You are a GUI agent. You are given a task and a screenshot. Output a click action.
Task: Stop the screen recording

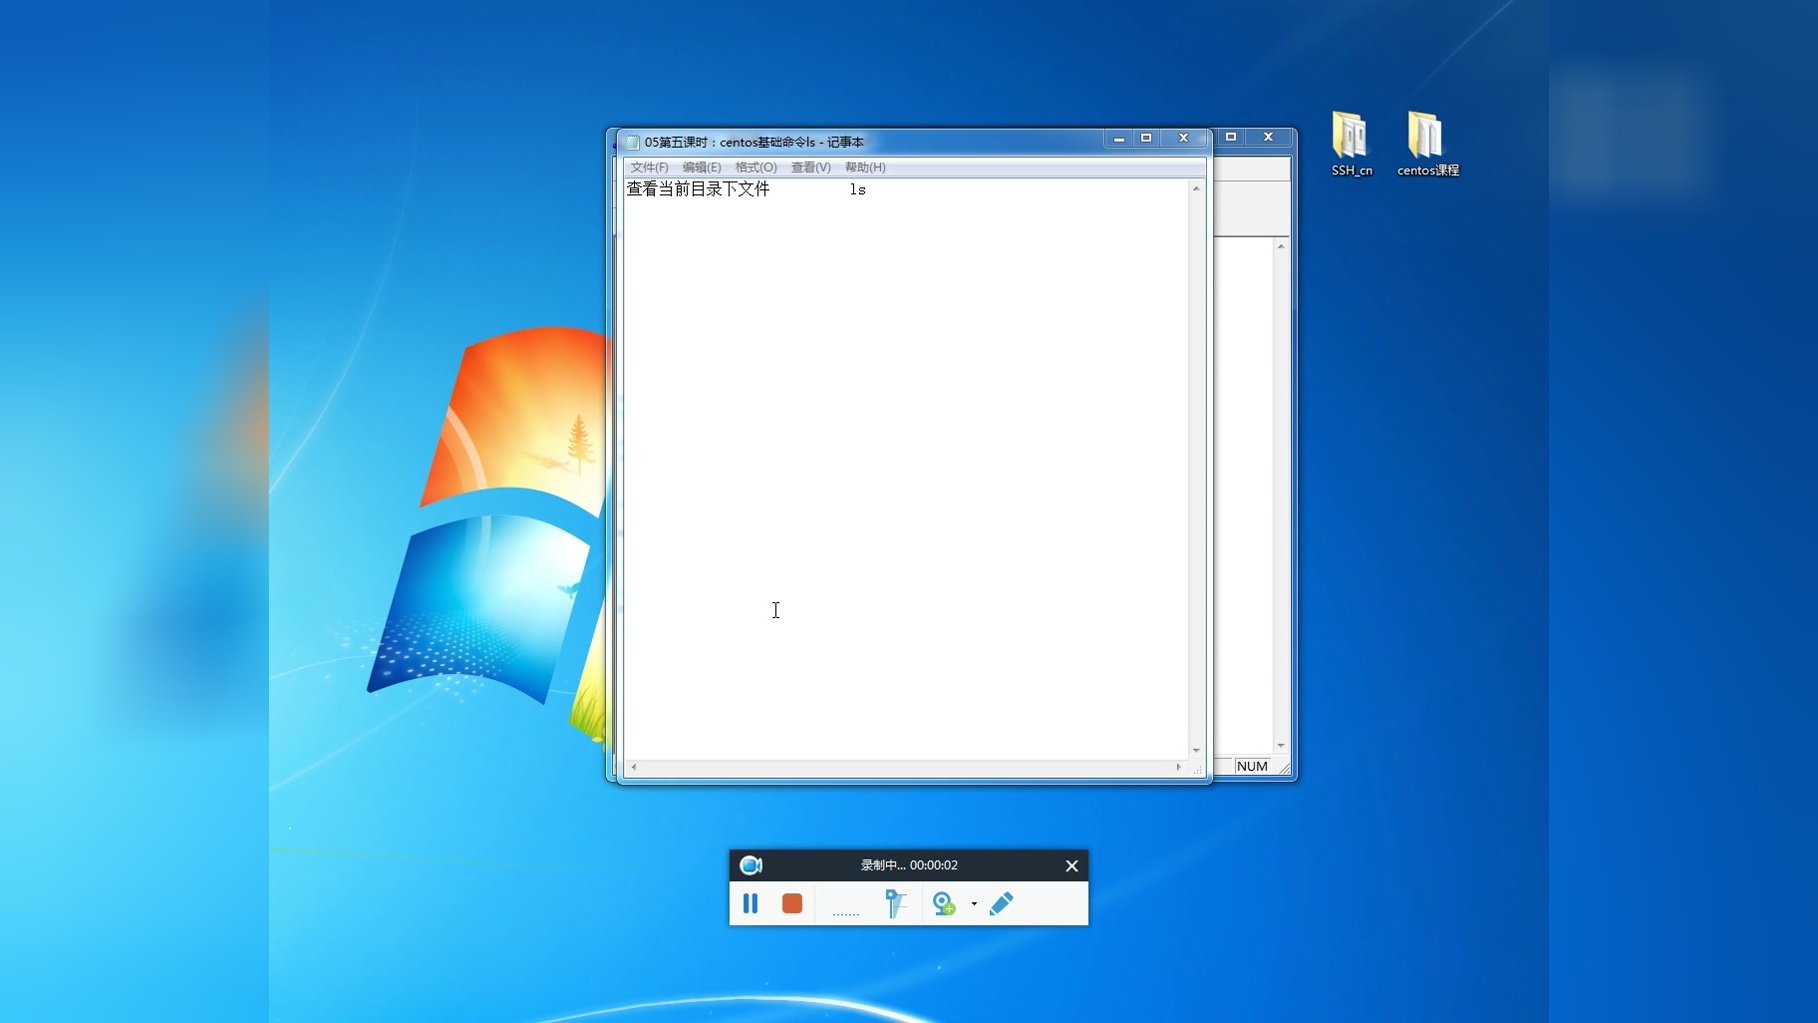pos(792,904)
